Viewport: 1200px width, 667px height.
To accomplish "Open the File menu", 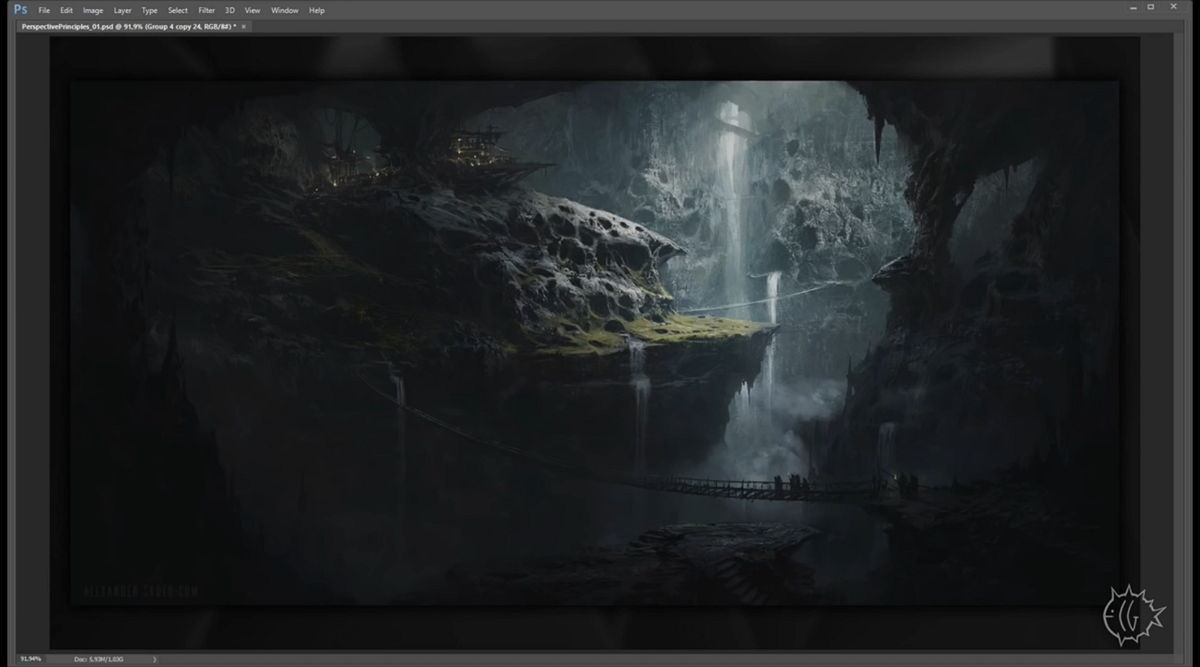I will coord(44,10).
